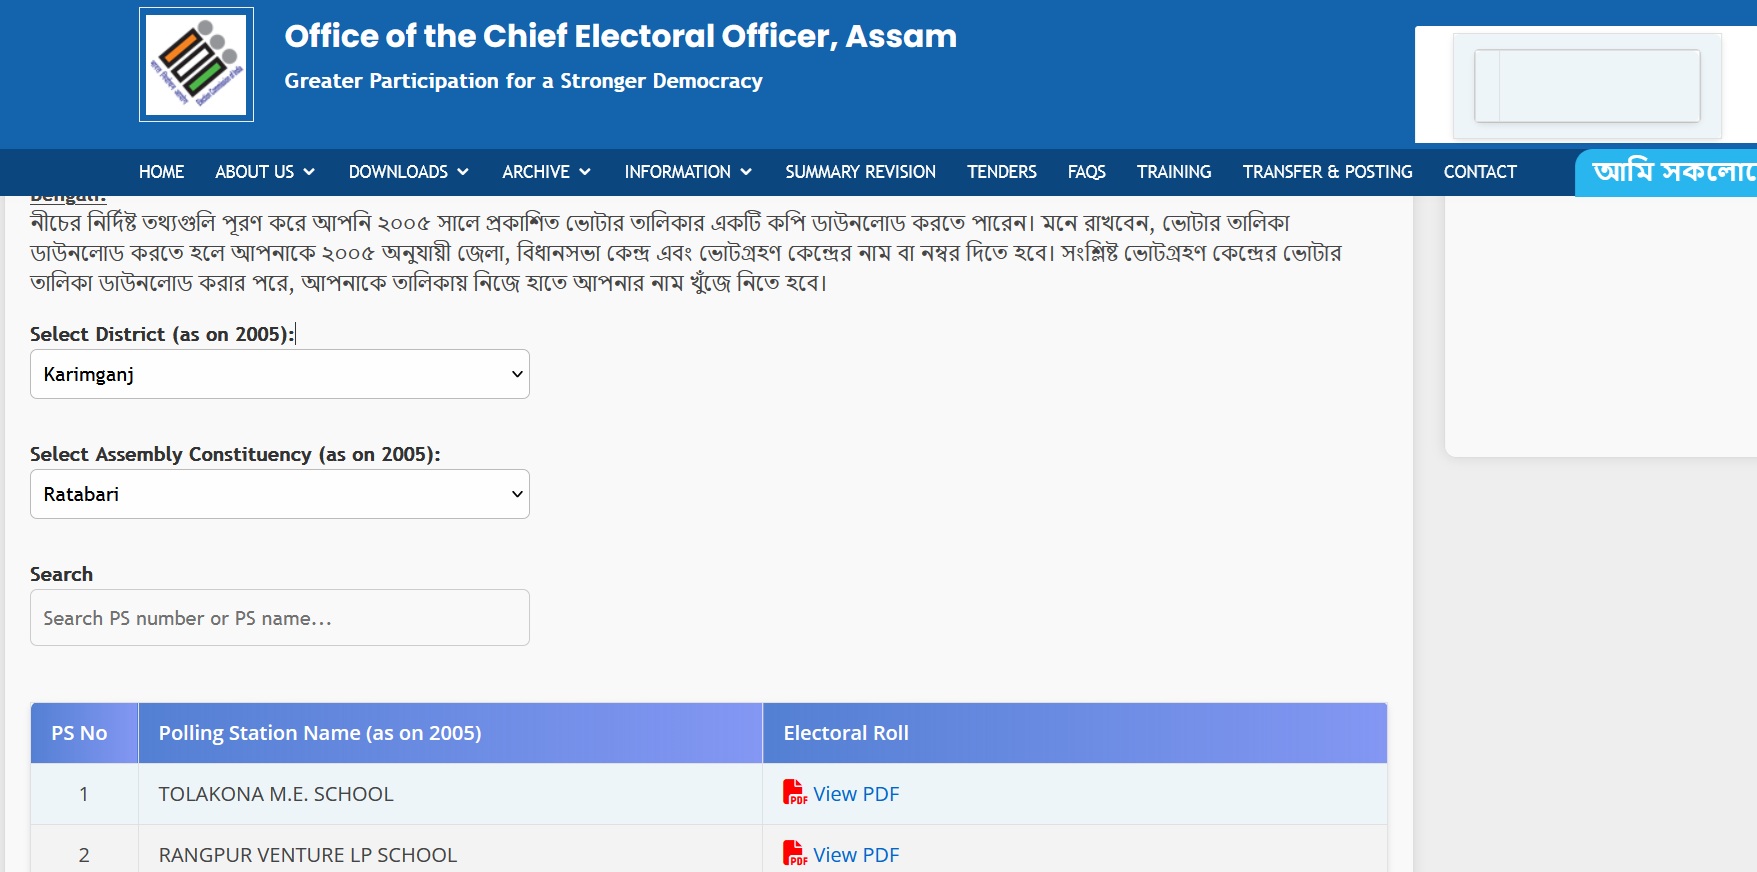
Task: Open Transfer & Posting menu item
Action: 1327,172
